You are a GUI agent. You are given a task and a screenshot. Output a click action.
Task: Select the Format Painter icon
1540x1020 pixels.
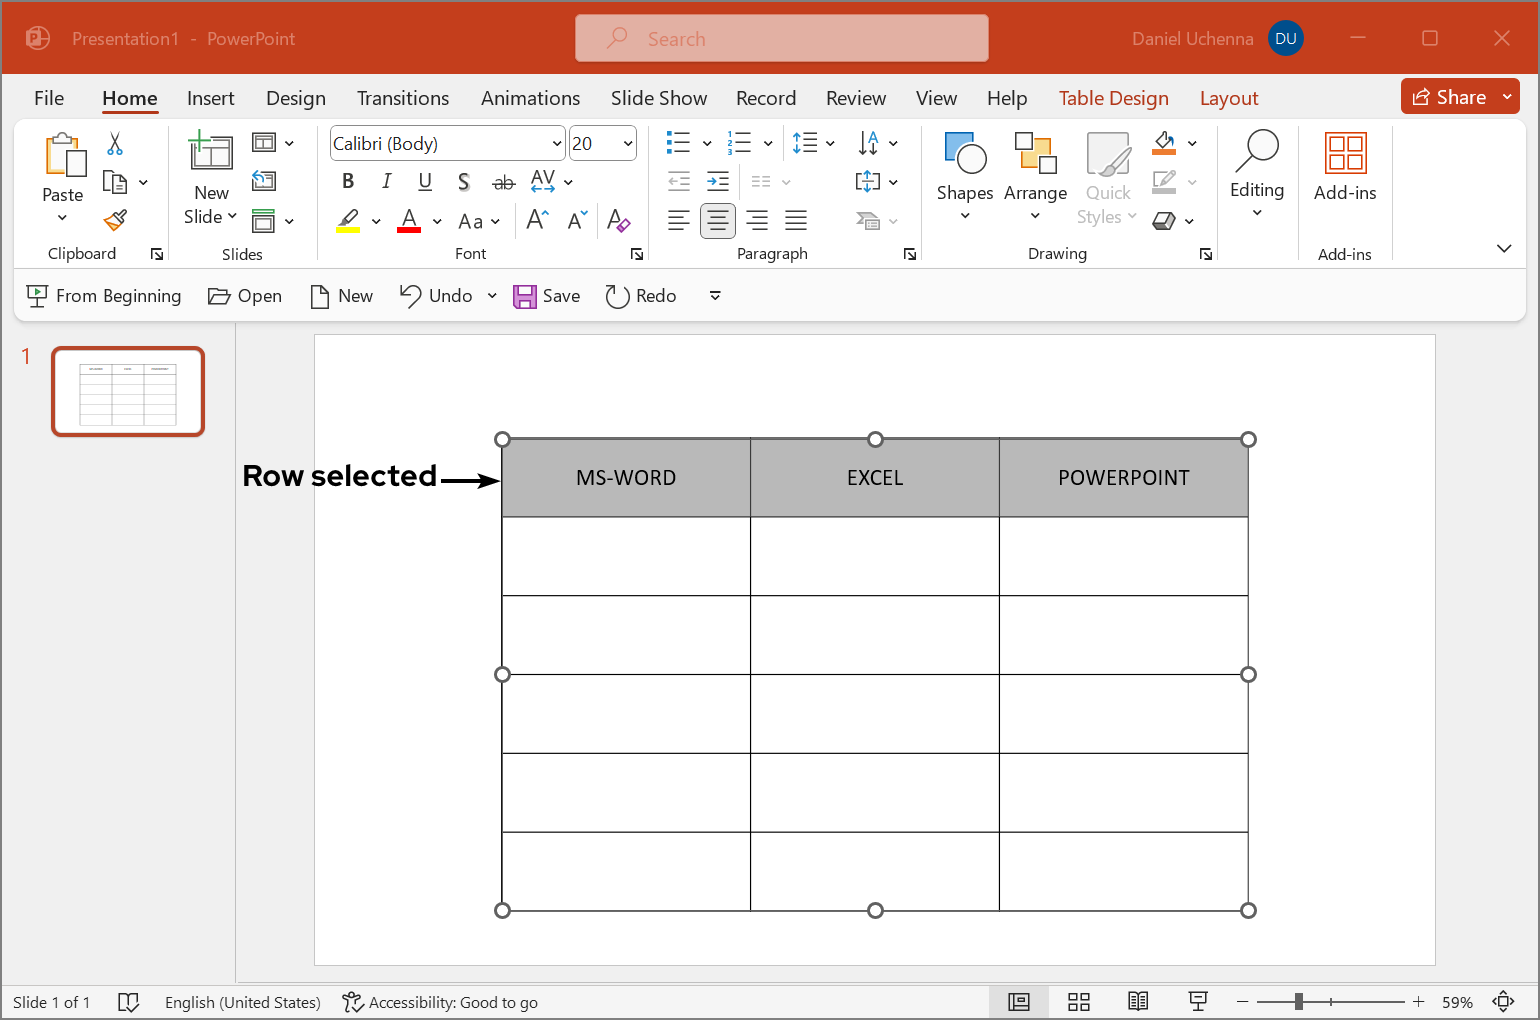114,219
